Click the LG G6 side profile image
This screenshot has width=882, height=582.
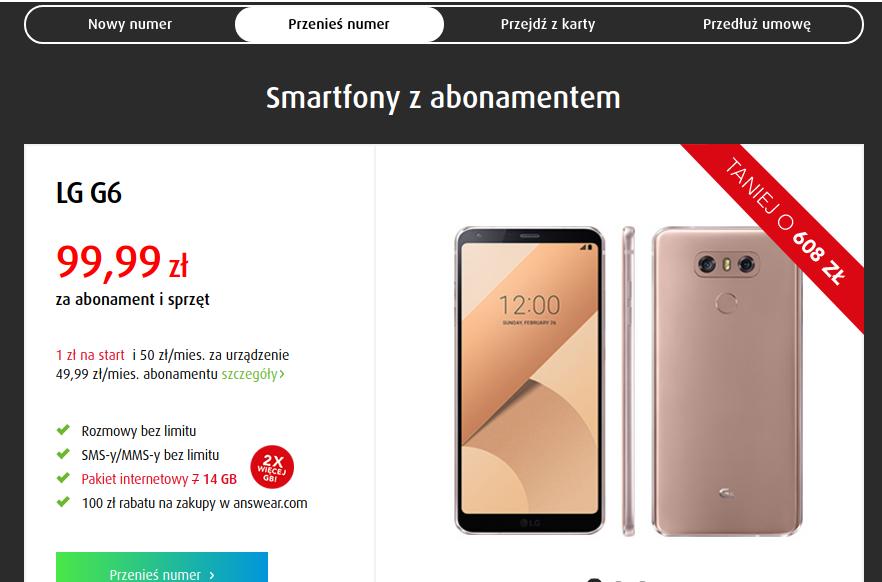pos(628,381)
